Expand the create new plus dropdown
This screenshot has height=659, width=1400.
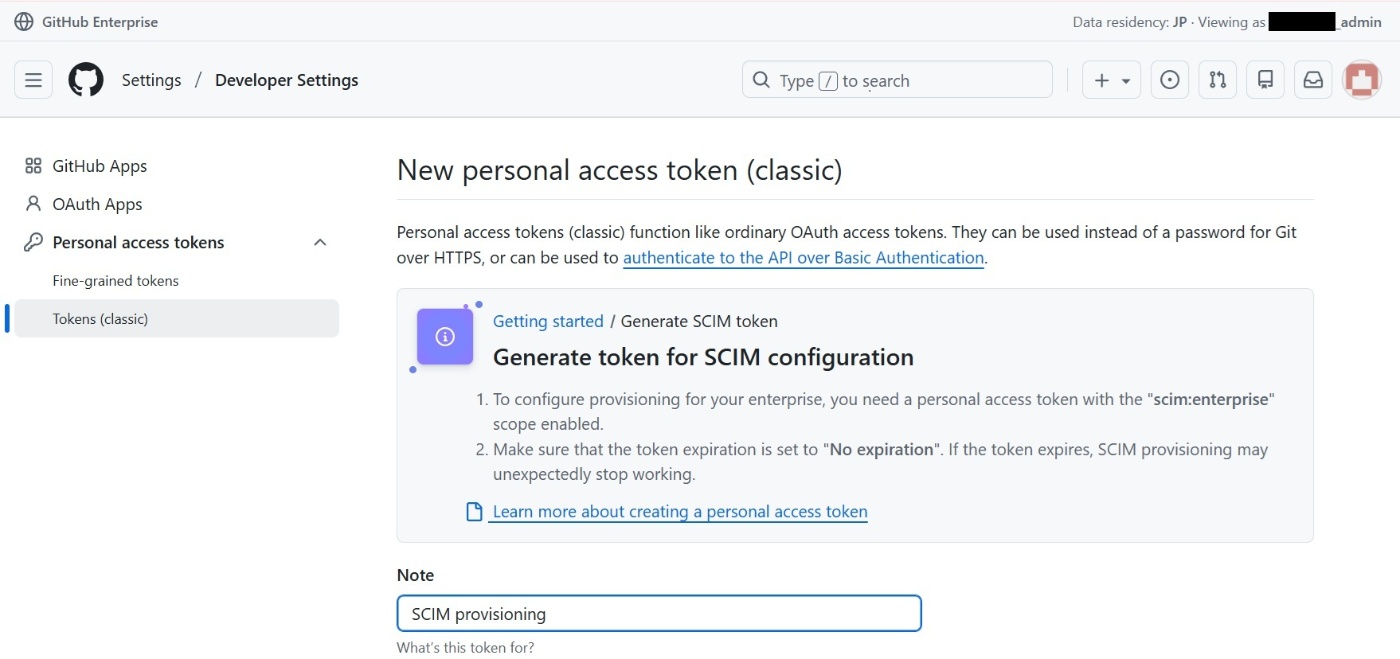pos(1111,80)
